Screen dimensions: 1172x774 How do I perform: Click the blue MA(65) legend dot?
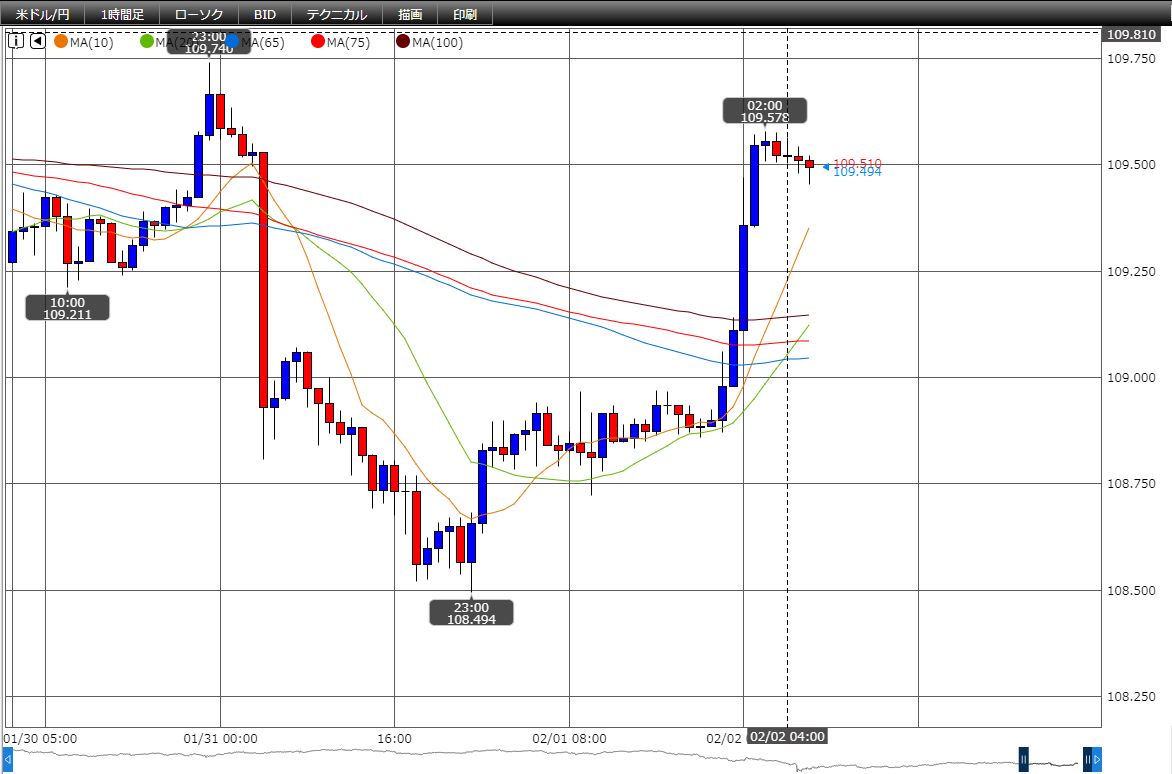(x=232, y=42)
